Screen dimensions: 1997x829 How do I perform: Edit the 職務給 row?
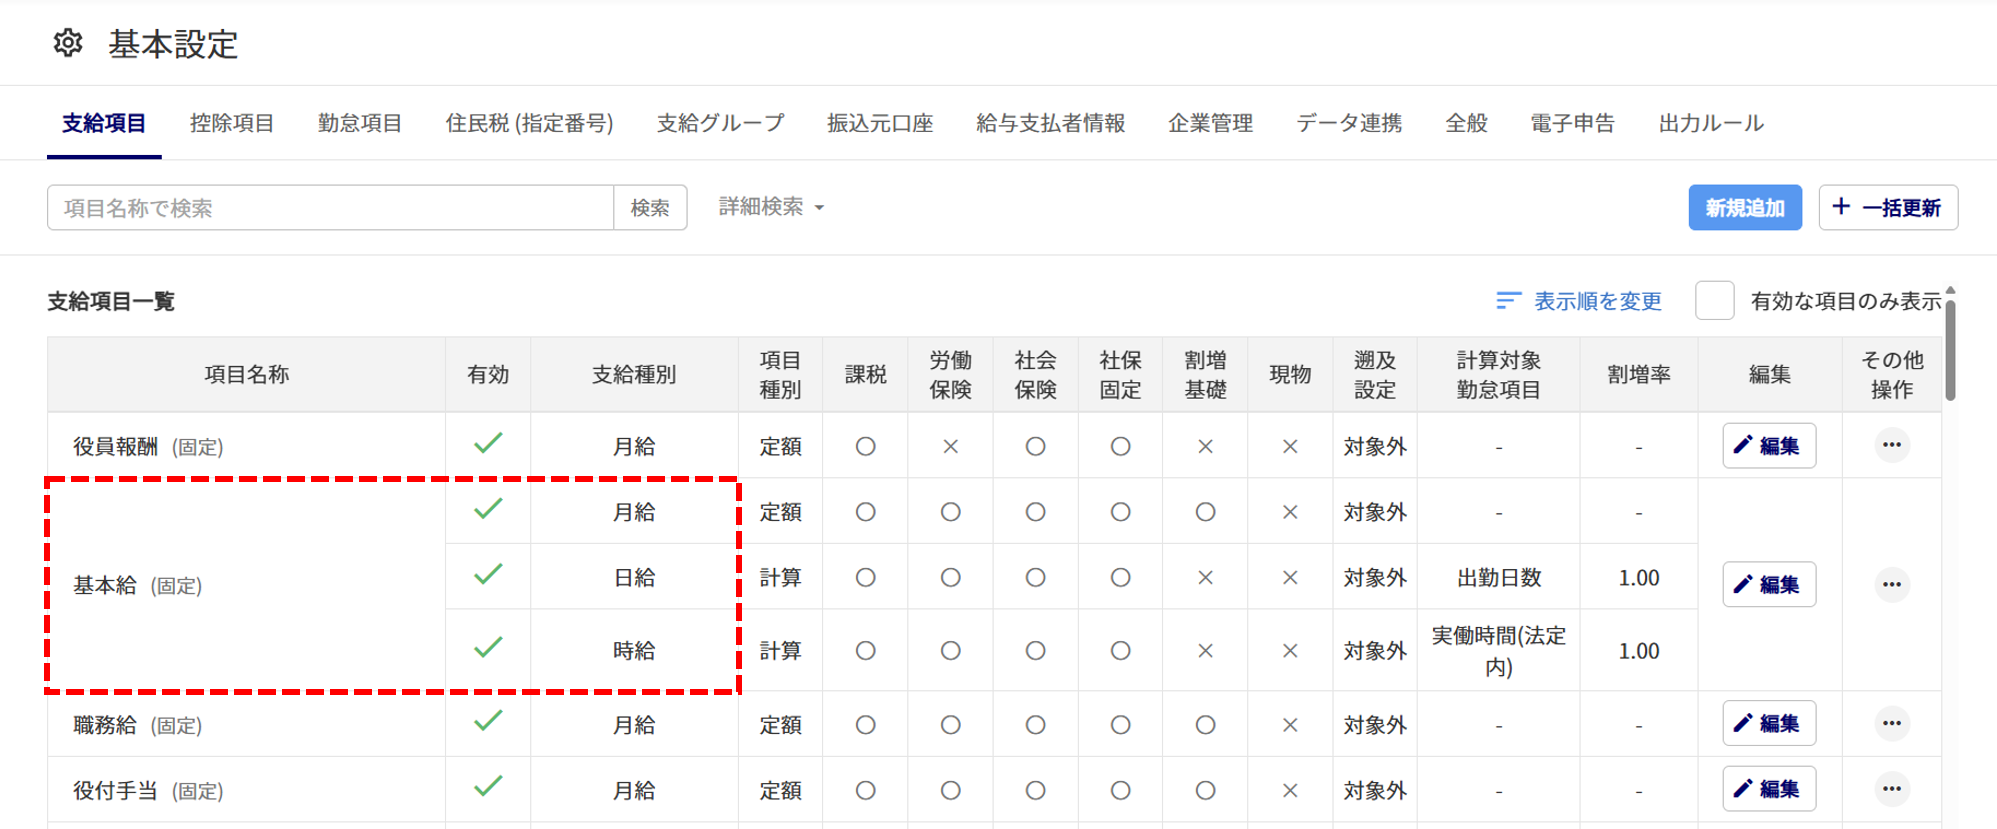point(1768,723)
